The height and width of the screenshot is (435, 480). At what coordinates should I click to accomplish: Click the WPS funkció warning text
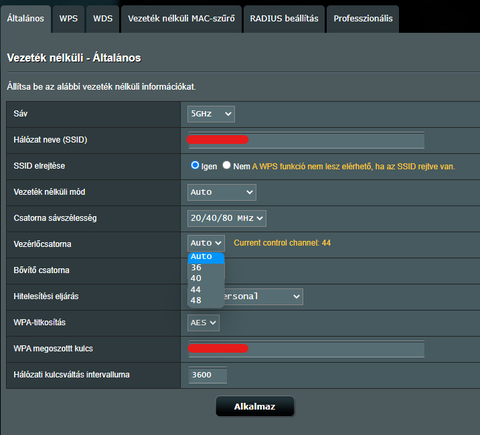click(353, 166)
